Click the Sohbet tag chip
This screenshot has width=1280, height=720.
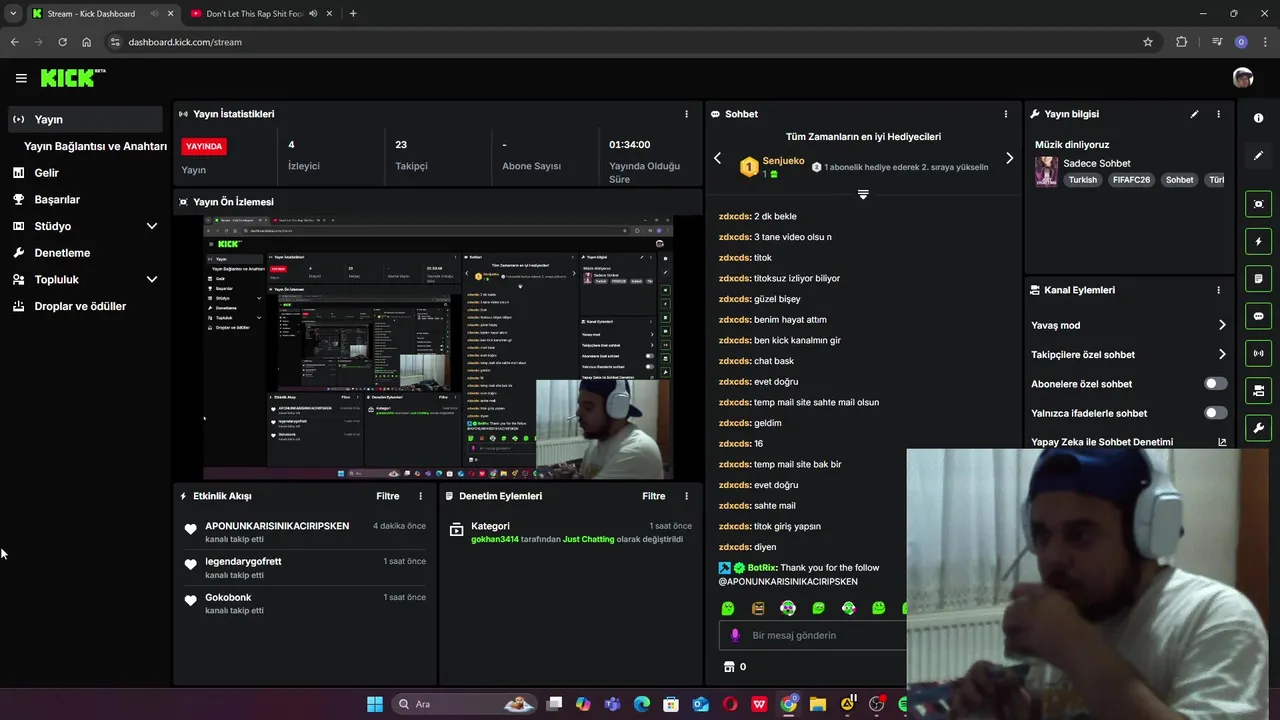[1180, 180]
